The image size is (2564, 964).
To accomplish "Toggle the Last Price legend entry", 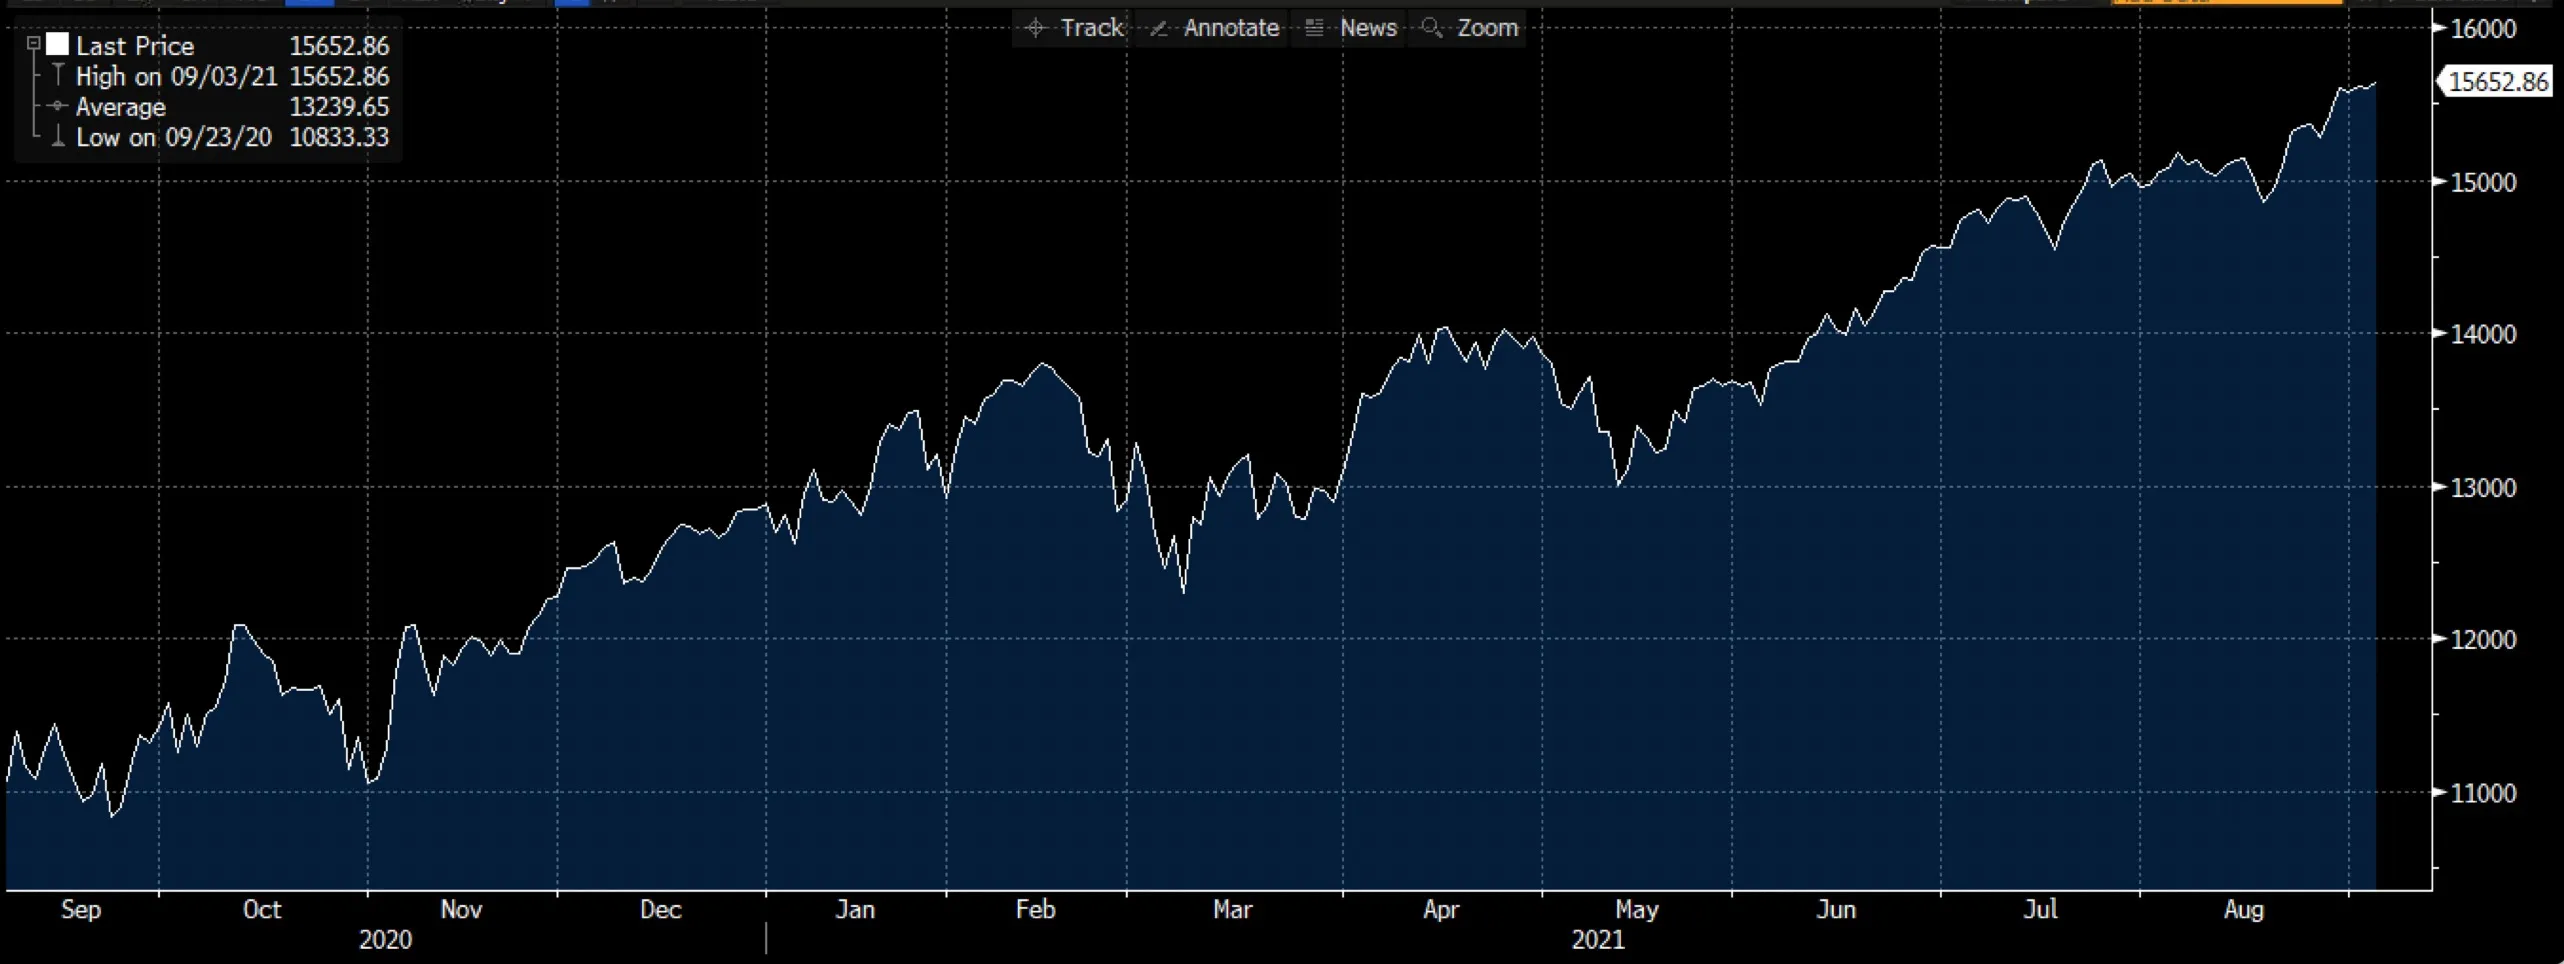I will click(135, 45).
